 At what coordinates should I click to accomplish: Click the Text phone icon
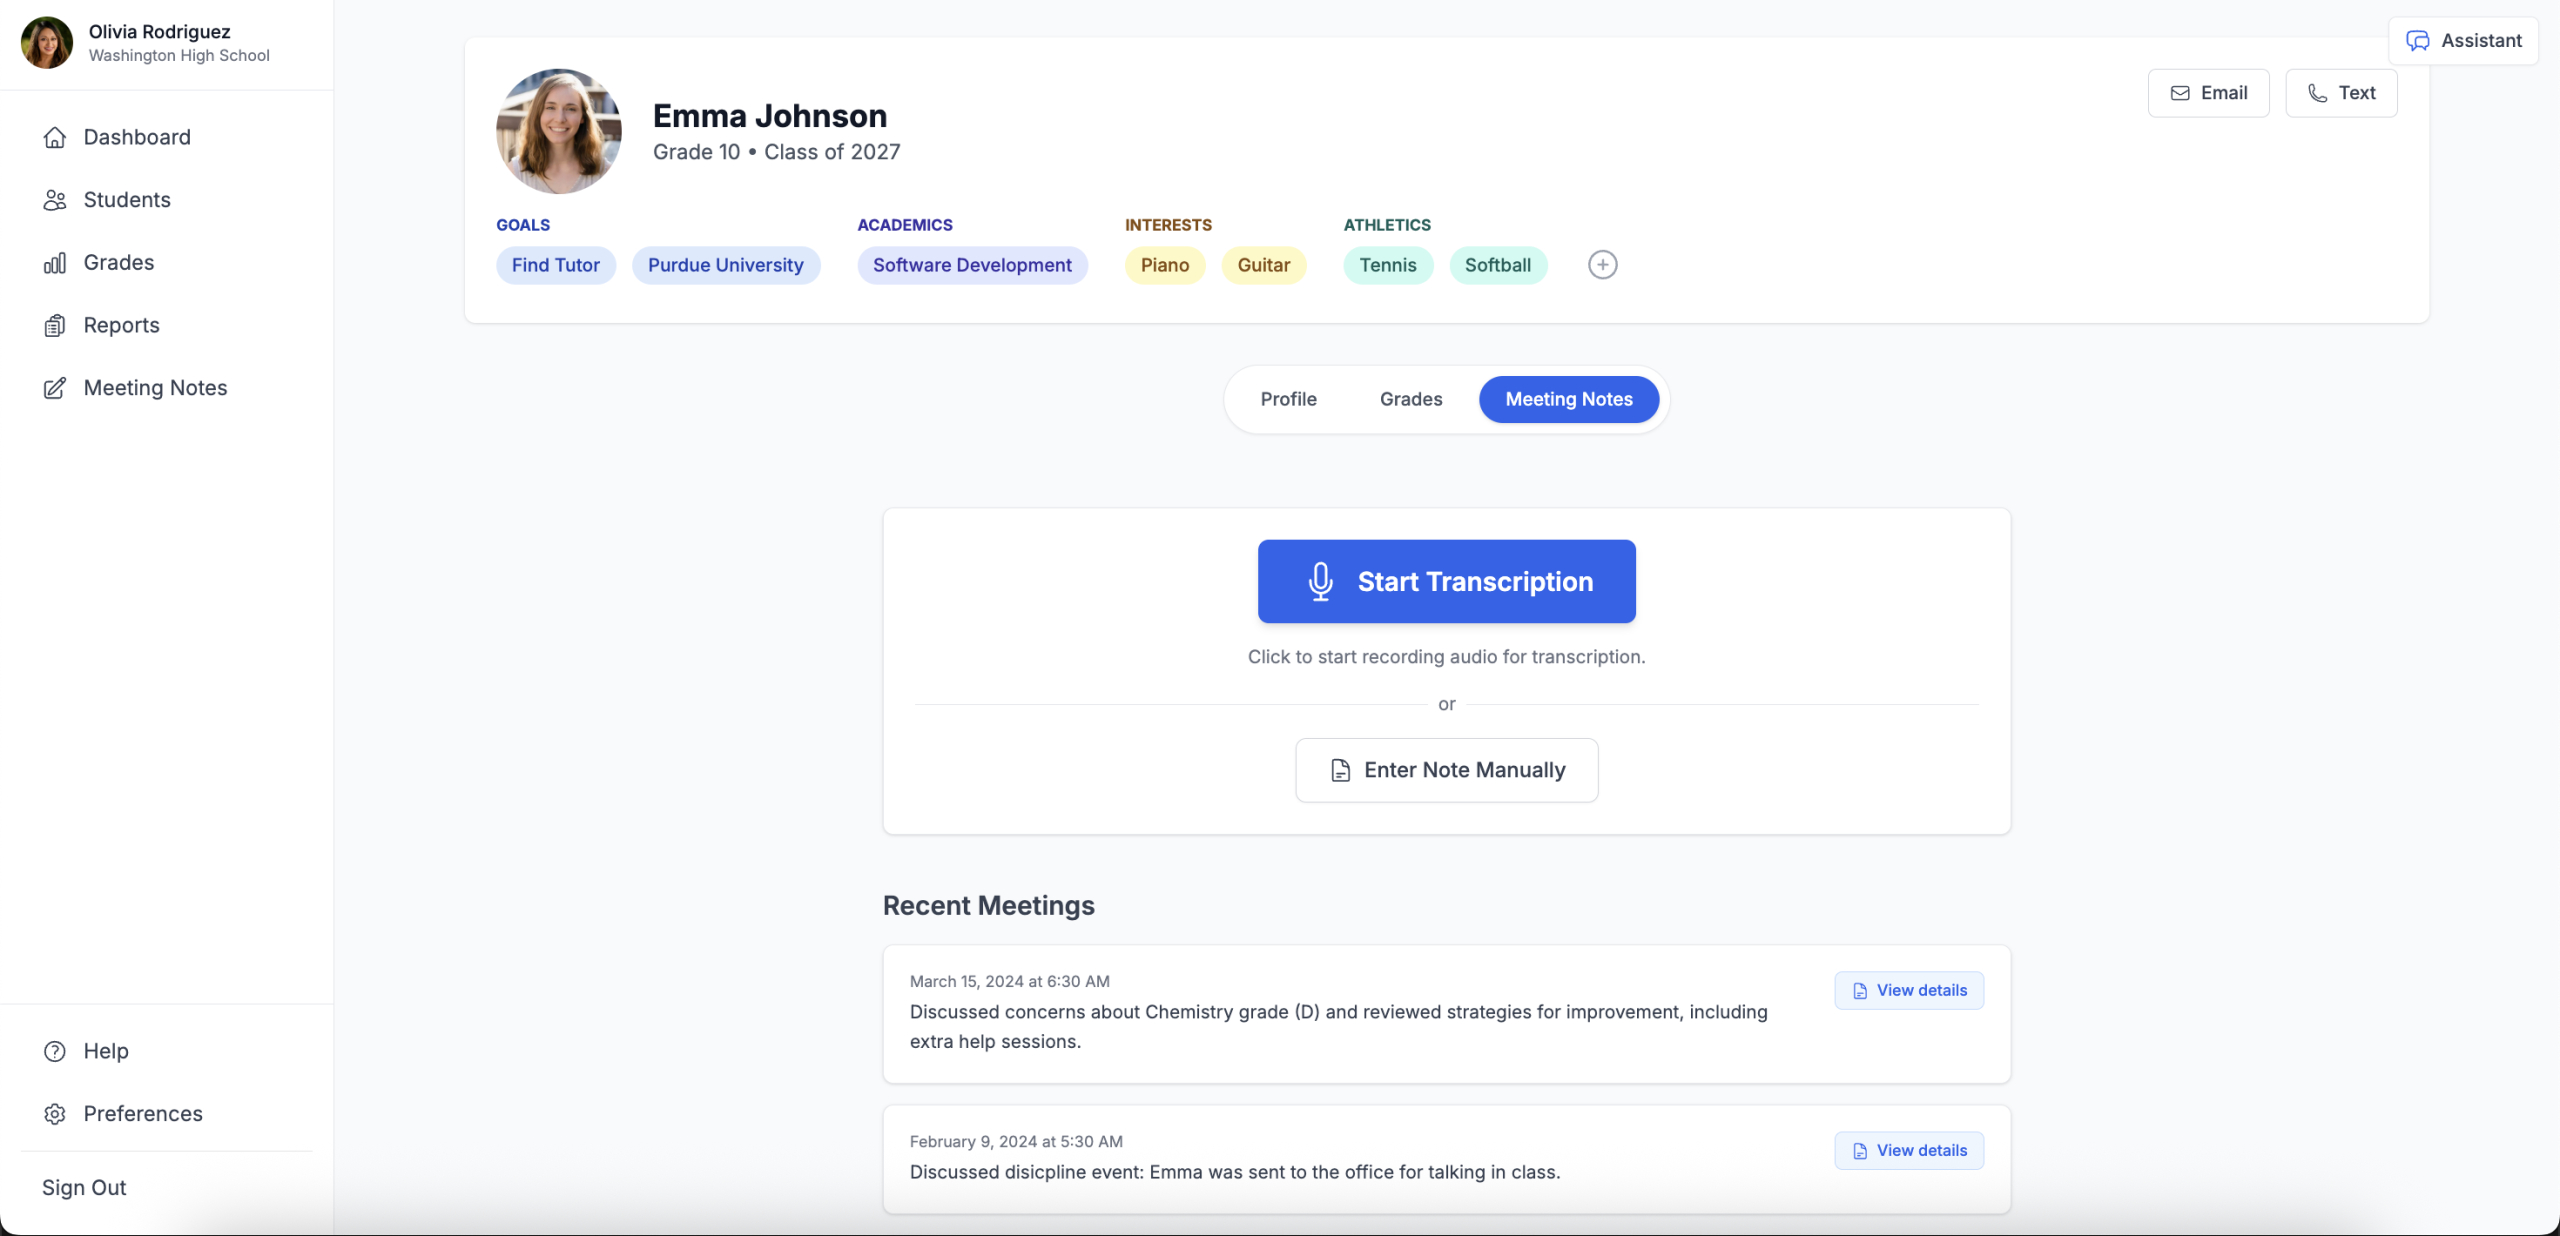[x=2315, y=93]
